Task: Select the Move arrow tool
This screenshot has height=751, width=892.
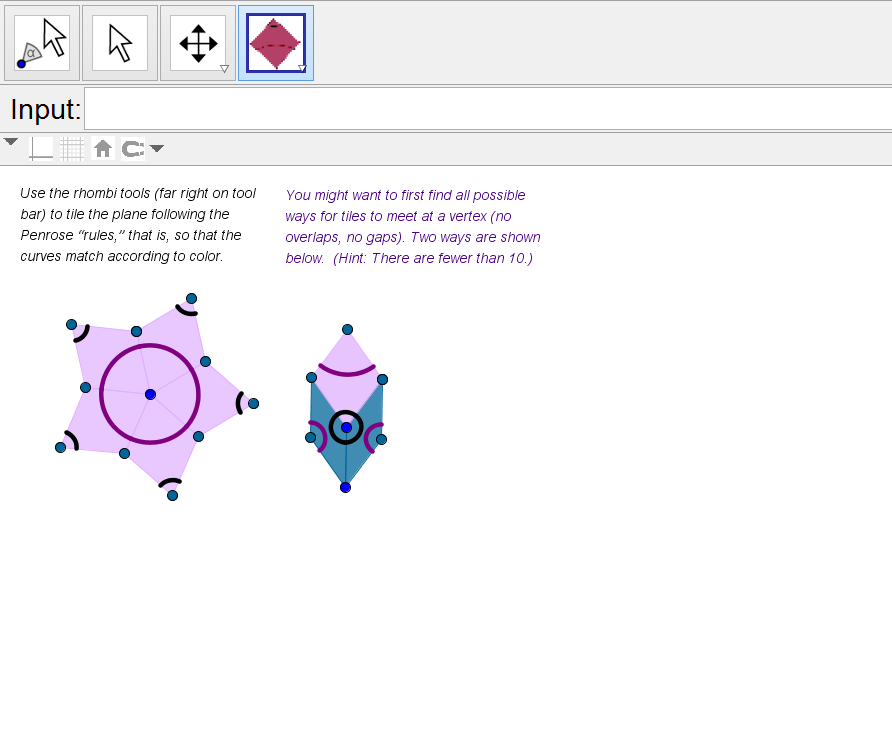Action: tap(120, 43)
